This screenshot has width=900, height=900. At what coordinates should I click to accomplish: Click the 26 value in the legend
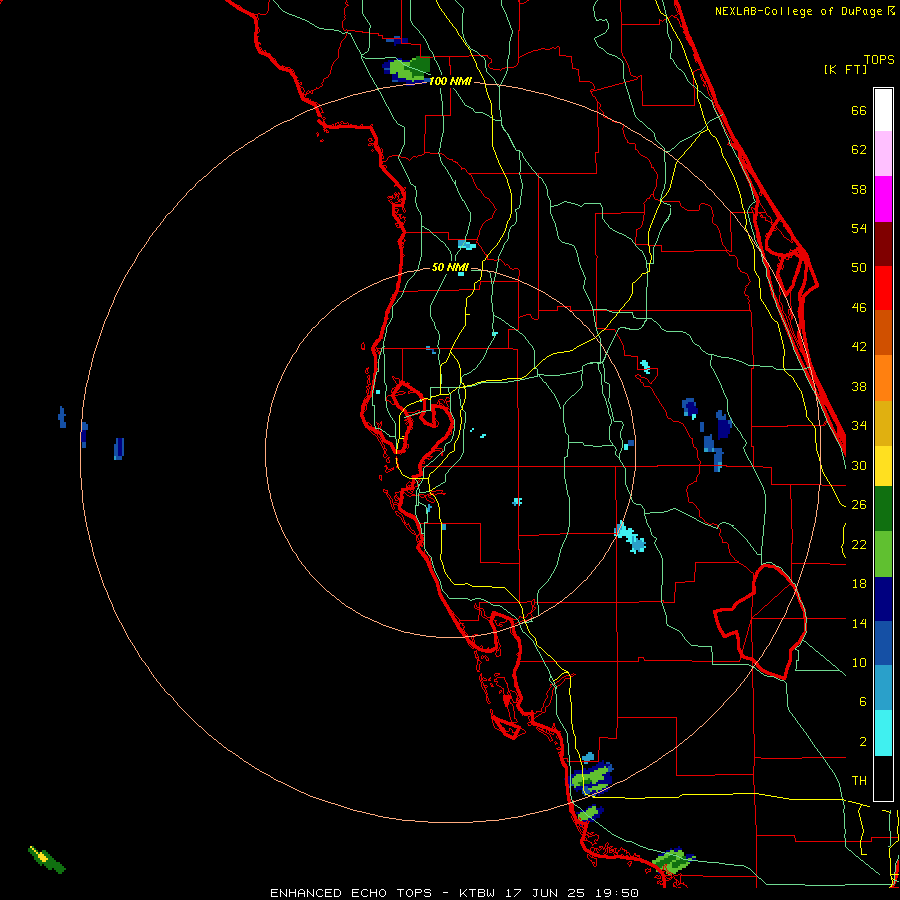pos(859,505)
